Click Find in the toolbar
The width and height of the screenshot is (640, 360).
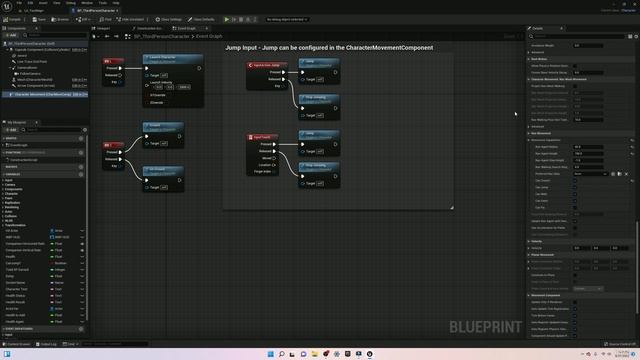click(105, 19)
